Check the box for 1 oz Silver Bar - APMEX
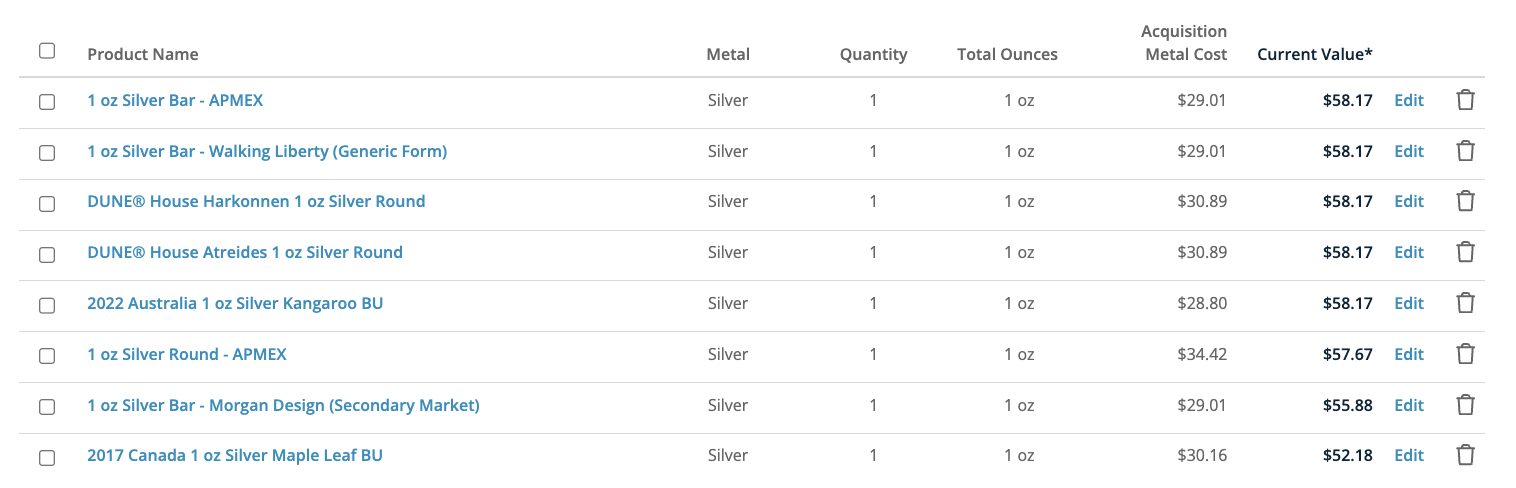 click(47, 102)
